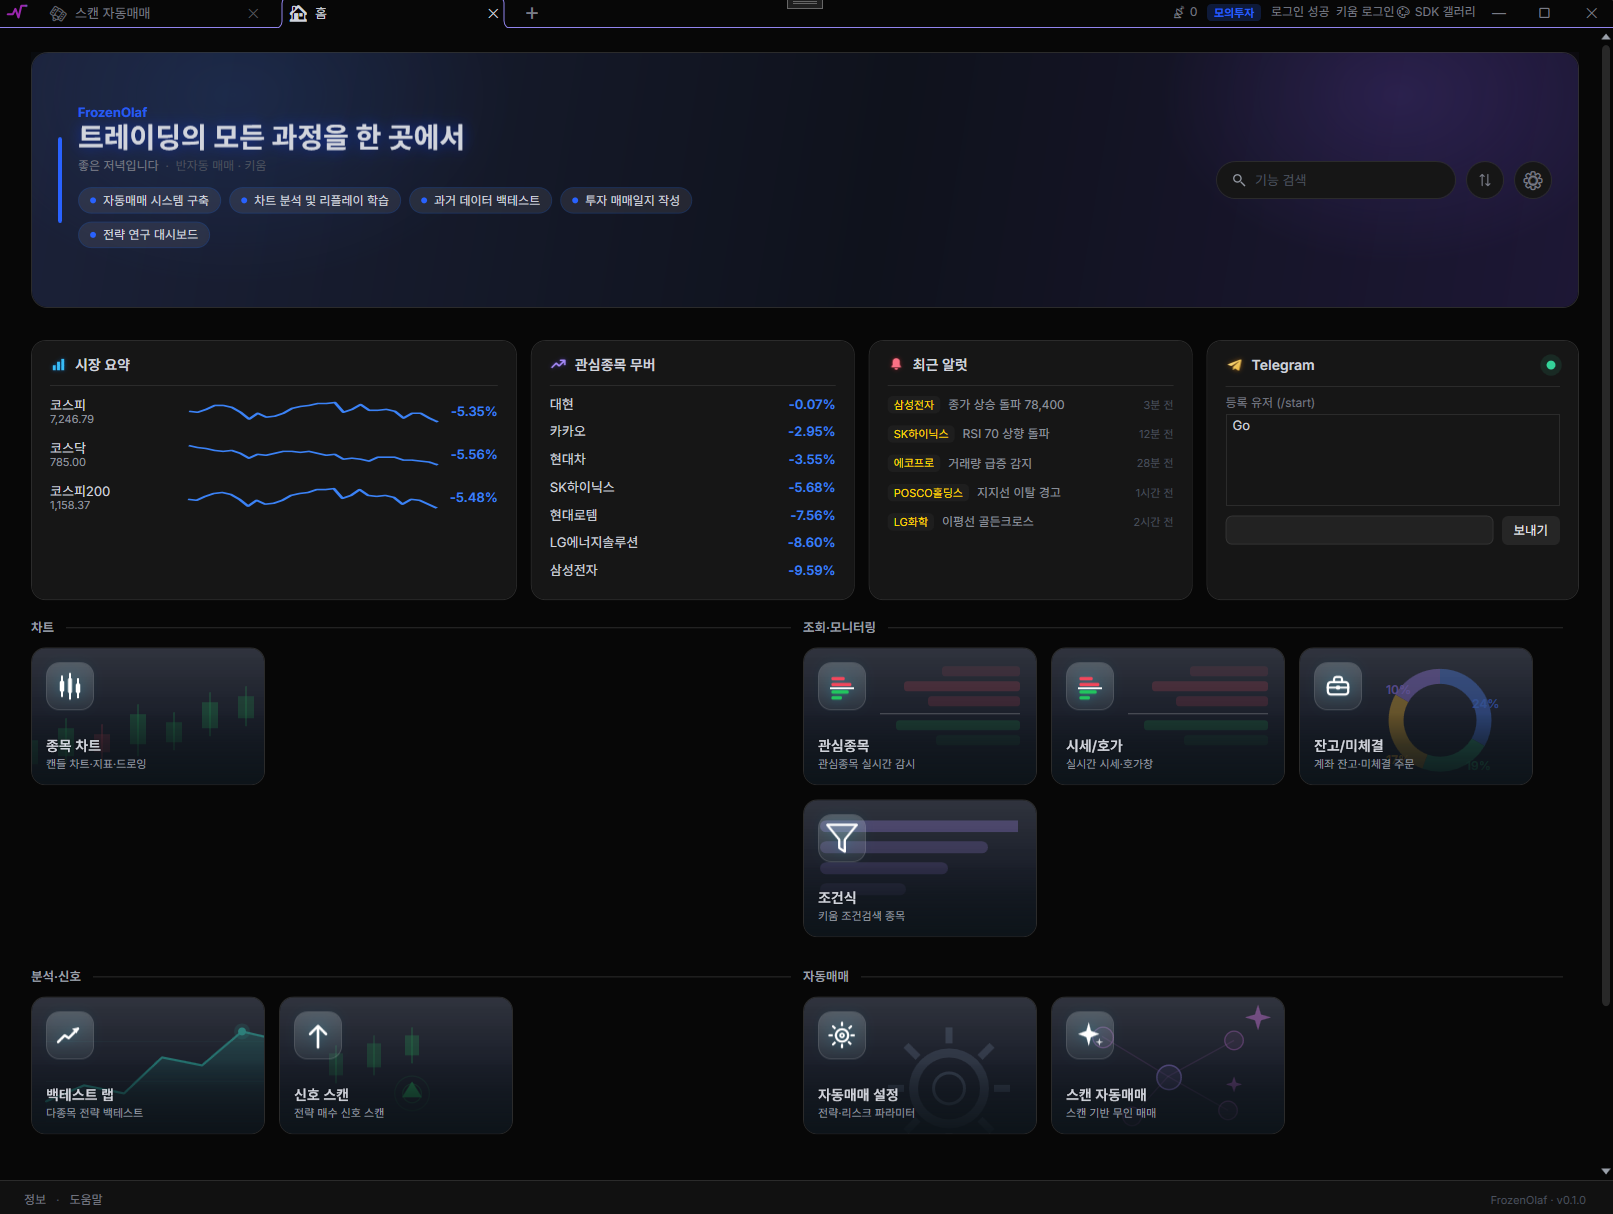Open 도움말 in the footer
The image size is (1613, 1214).
tap(86, 1199)
